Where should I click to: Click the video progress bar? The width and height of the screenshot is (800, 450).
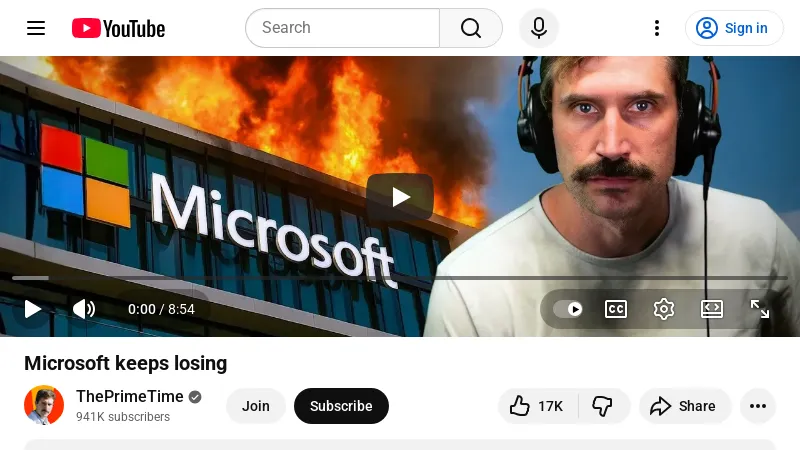click(x=400, y=278)
